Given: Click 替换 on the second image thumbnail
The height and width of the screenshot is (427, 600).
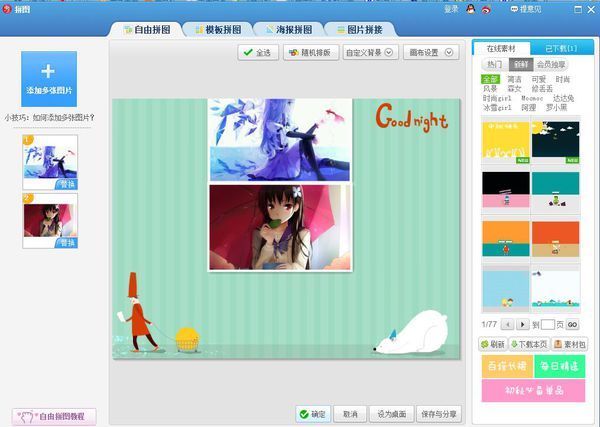Looking at the screenshot, I should [67, 243].
